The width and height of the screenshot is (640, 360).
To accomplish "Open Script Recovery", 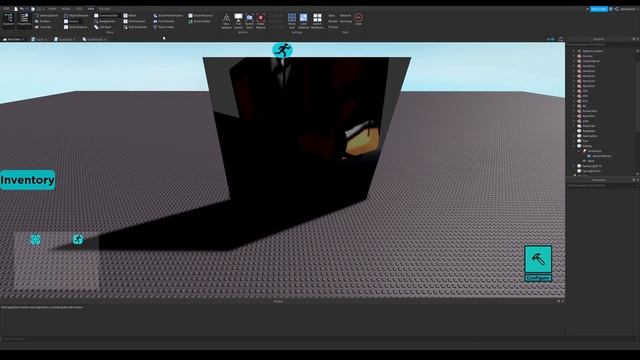I will coord(200,16).
